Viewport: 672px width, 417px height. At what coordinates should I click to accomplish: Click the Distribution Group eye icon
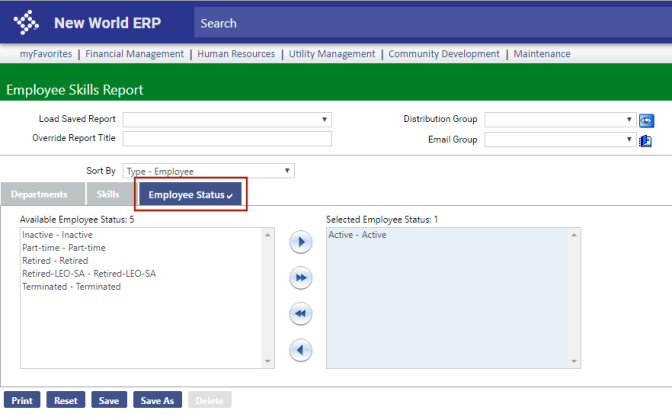pos(646,120)
